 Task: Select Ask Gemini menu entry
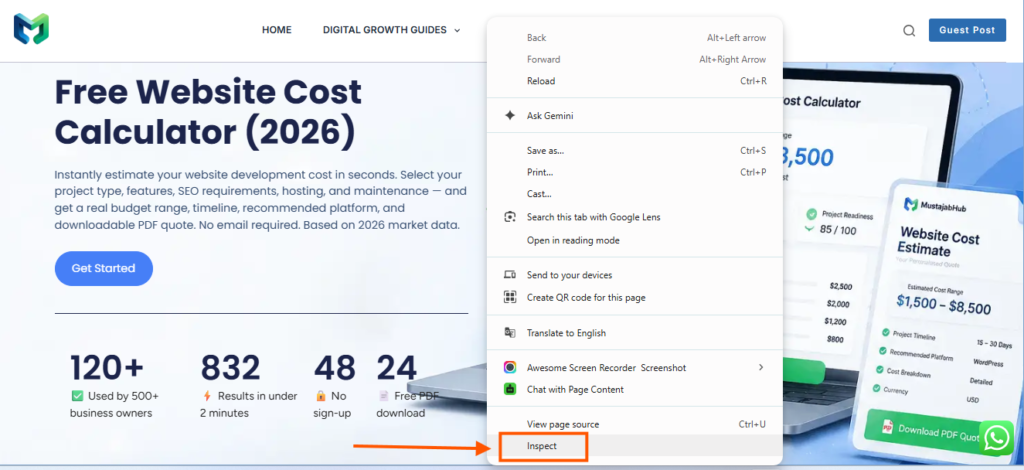pyautogui.click(x=635, y=116)
